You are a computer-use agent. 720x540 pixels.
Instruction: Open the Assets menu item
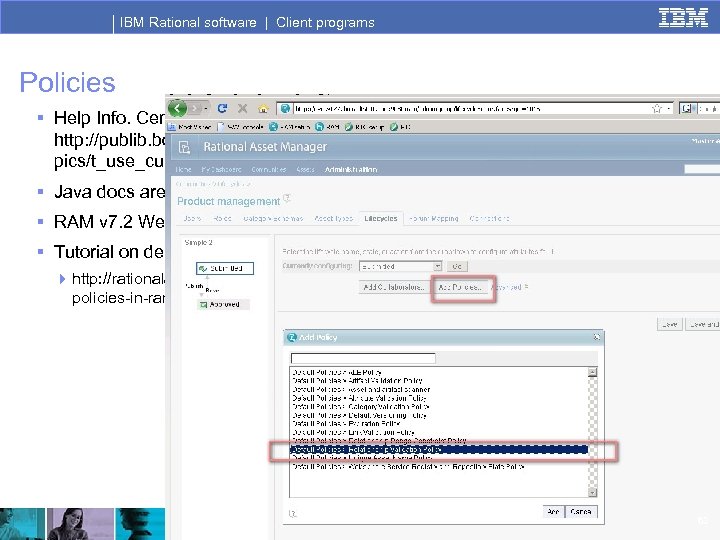[x=305, y=169]
